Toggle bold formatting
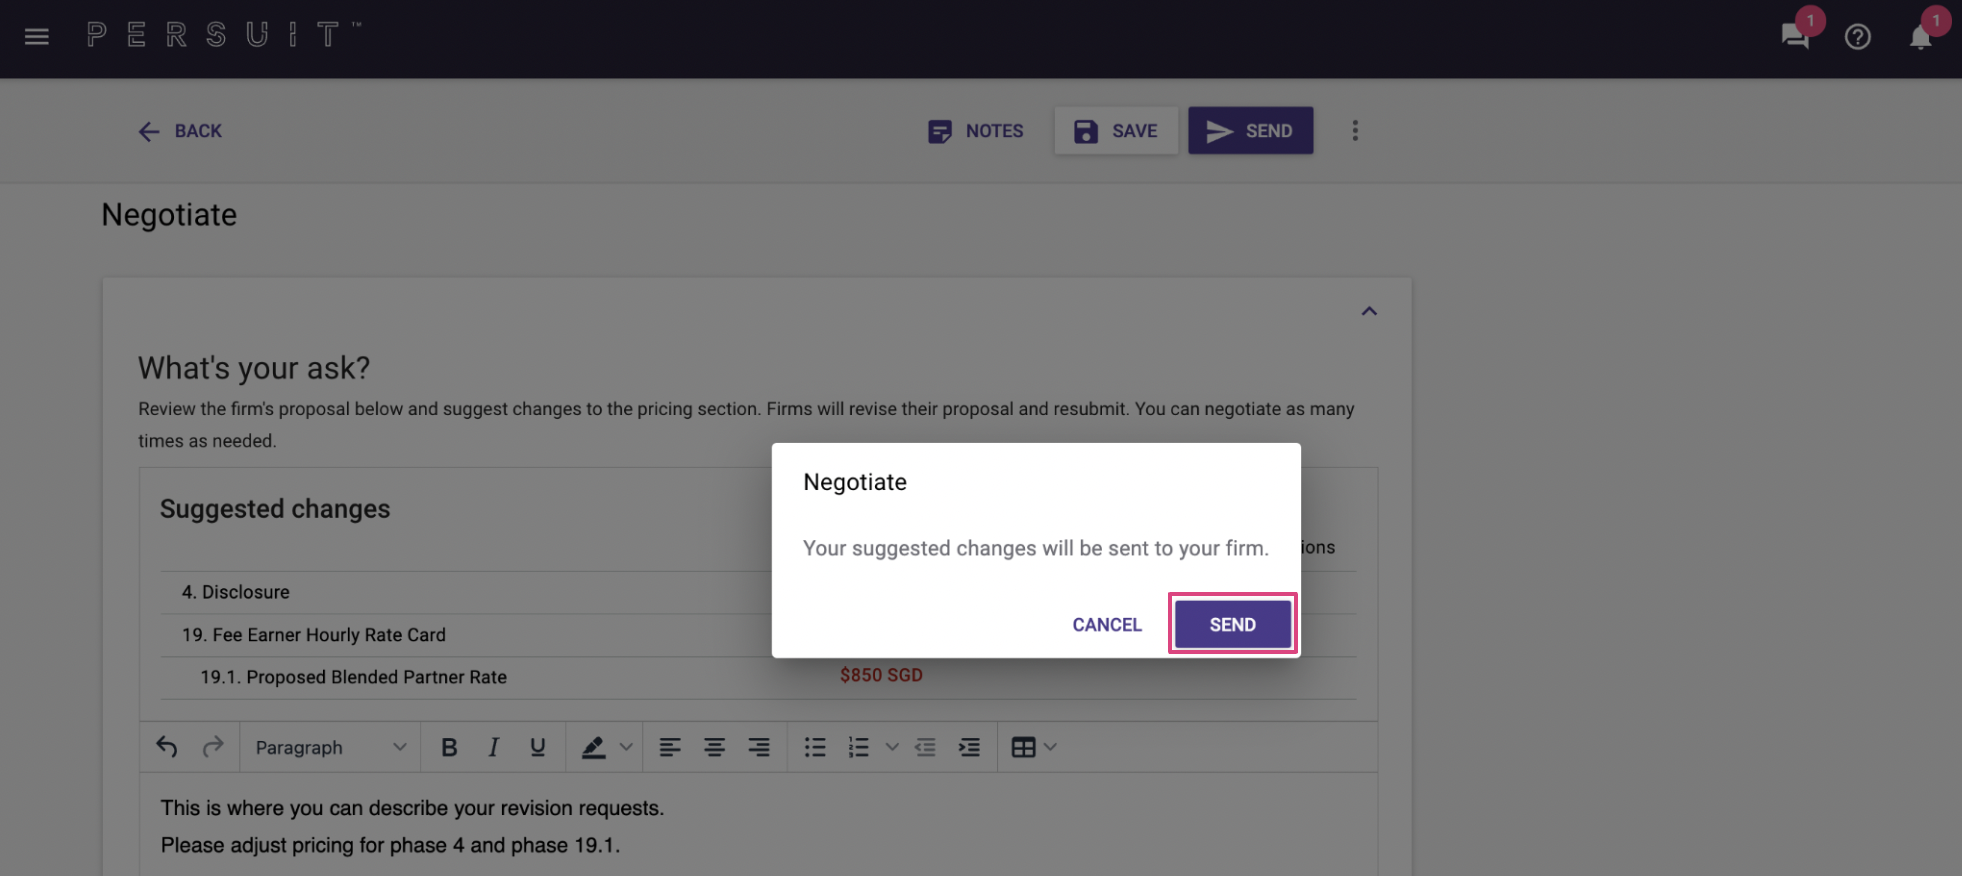Viewport: 1962px width, 876px height. [x=449, y=747]
